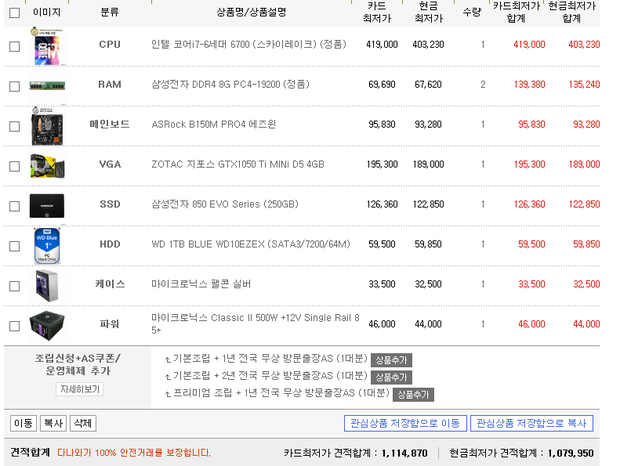Check the 케이스 row checkbox
The width and height of the screenshot is (620, 466).
click(14, 286)
